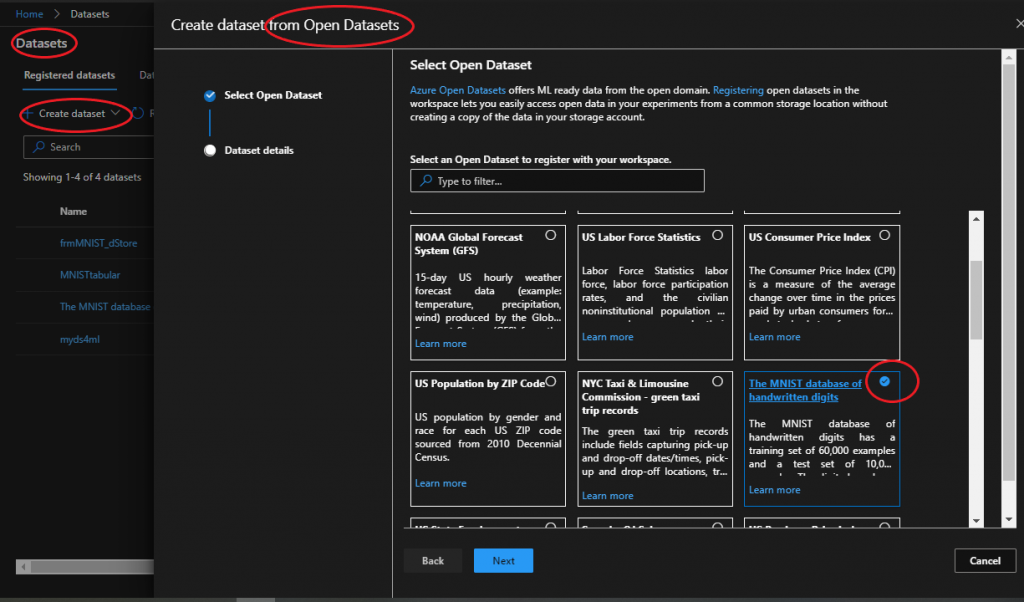This screenshot has width=1024, height=602.
Task: Close the Create dataset panel with X
Action: click(1019, 24)
